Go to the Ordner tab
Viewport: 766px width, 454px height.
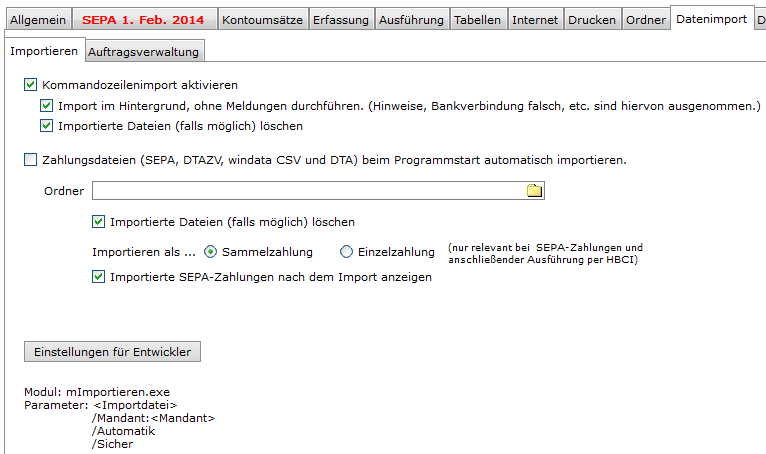[x=646, y=20]
